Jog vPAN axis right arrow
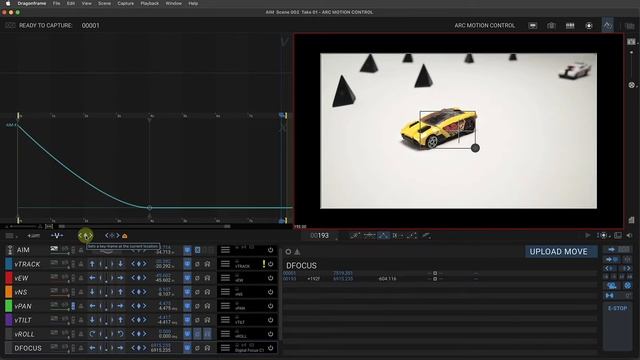This screenshot has width=640, height=360. [120, 306]
